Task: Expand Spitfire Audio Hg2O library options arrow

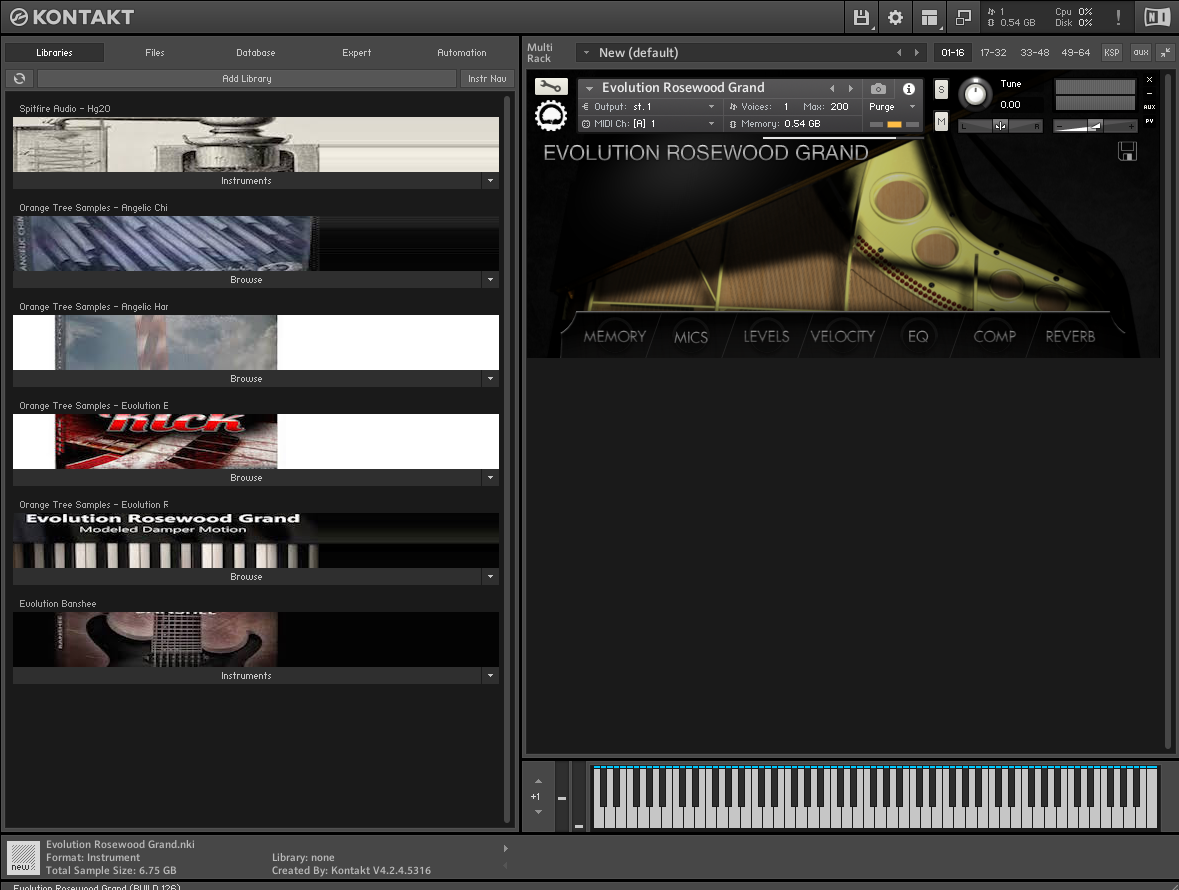Action: [x=490, y=180]
